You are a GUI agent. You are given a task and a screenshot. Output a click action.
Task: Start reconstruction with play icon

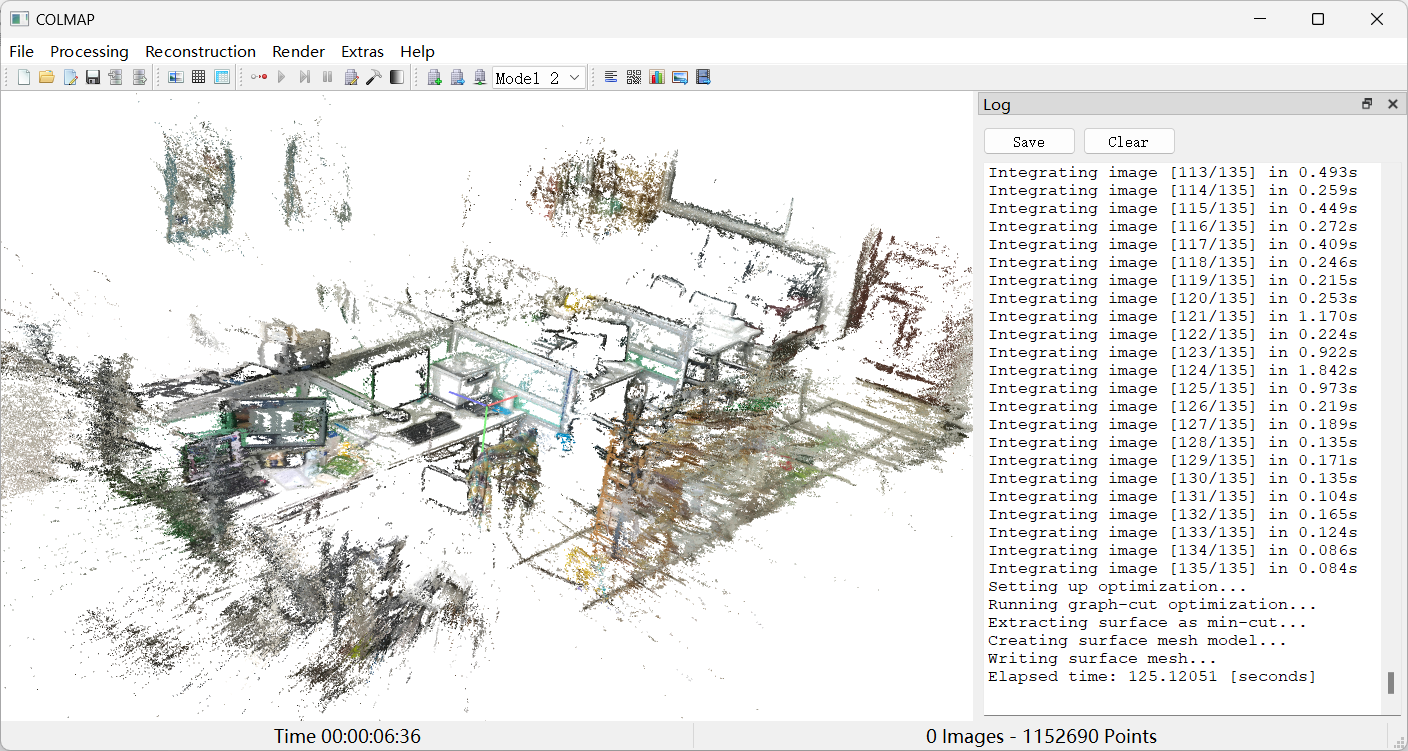[x=282, y=77]
